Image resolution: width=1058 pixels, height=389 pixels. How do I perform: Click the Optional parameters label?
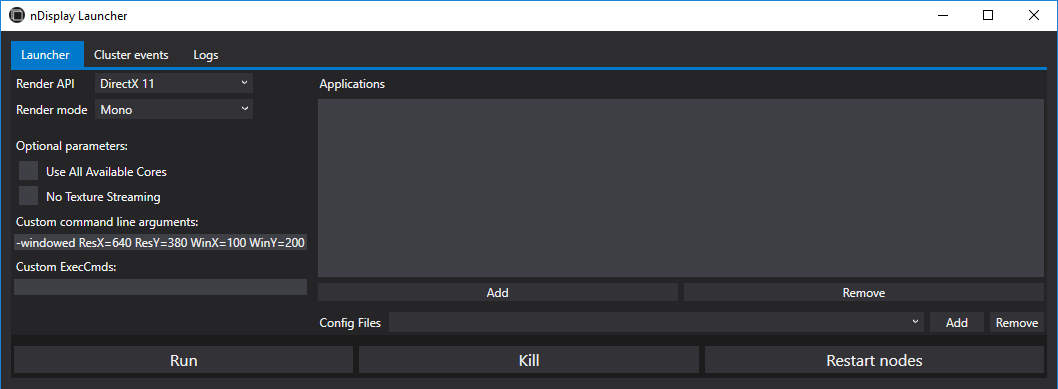72,146
